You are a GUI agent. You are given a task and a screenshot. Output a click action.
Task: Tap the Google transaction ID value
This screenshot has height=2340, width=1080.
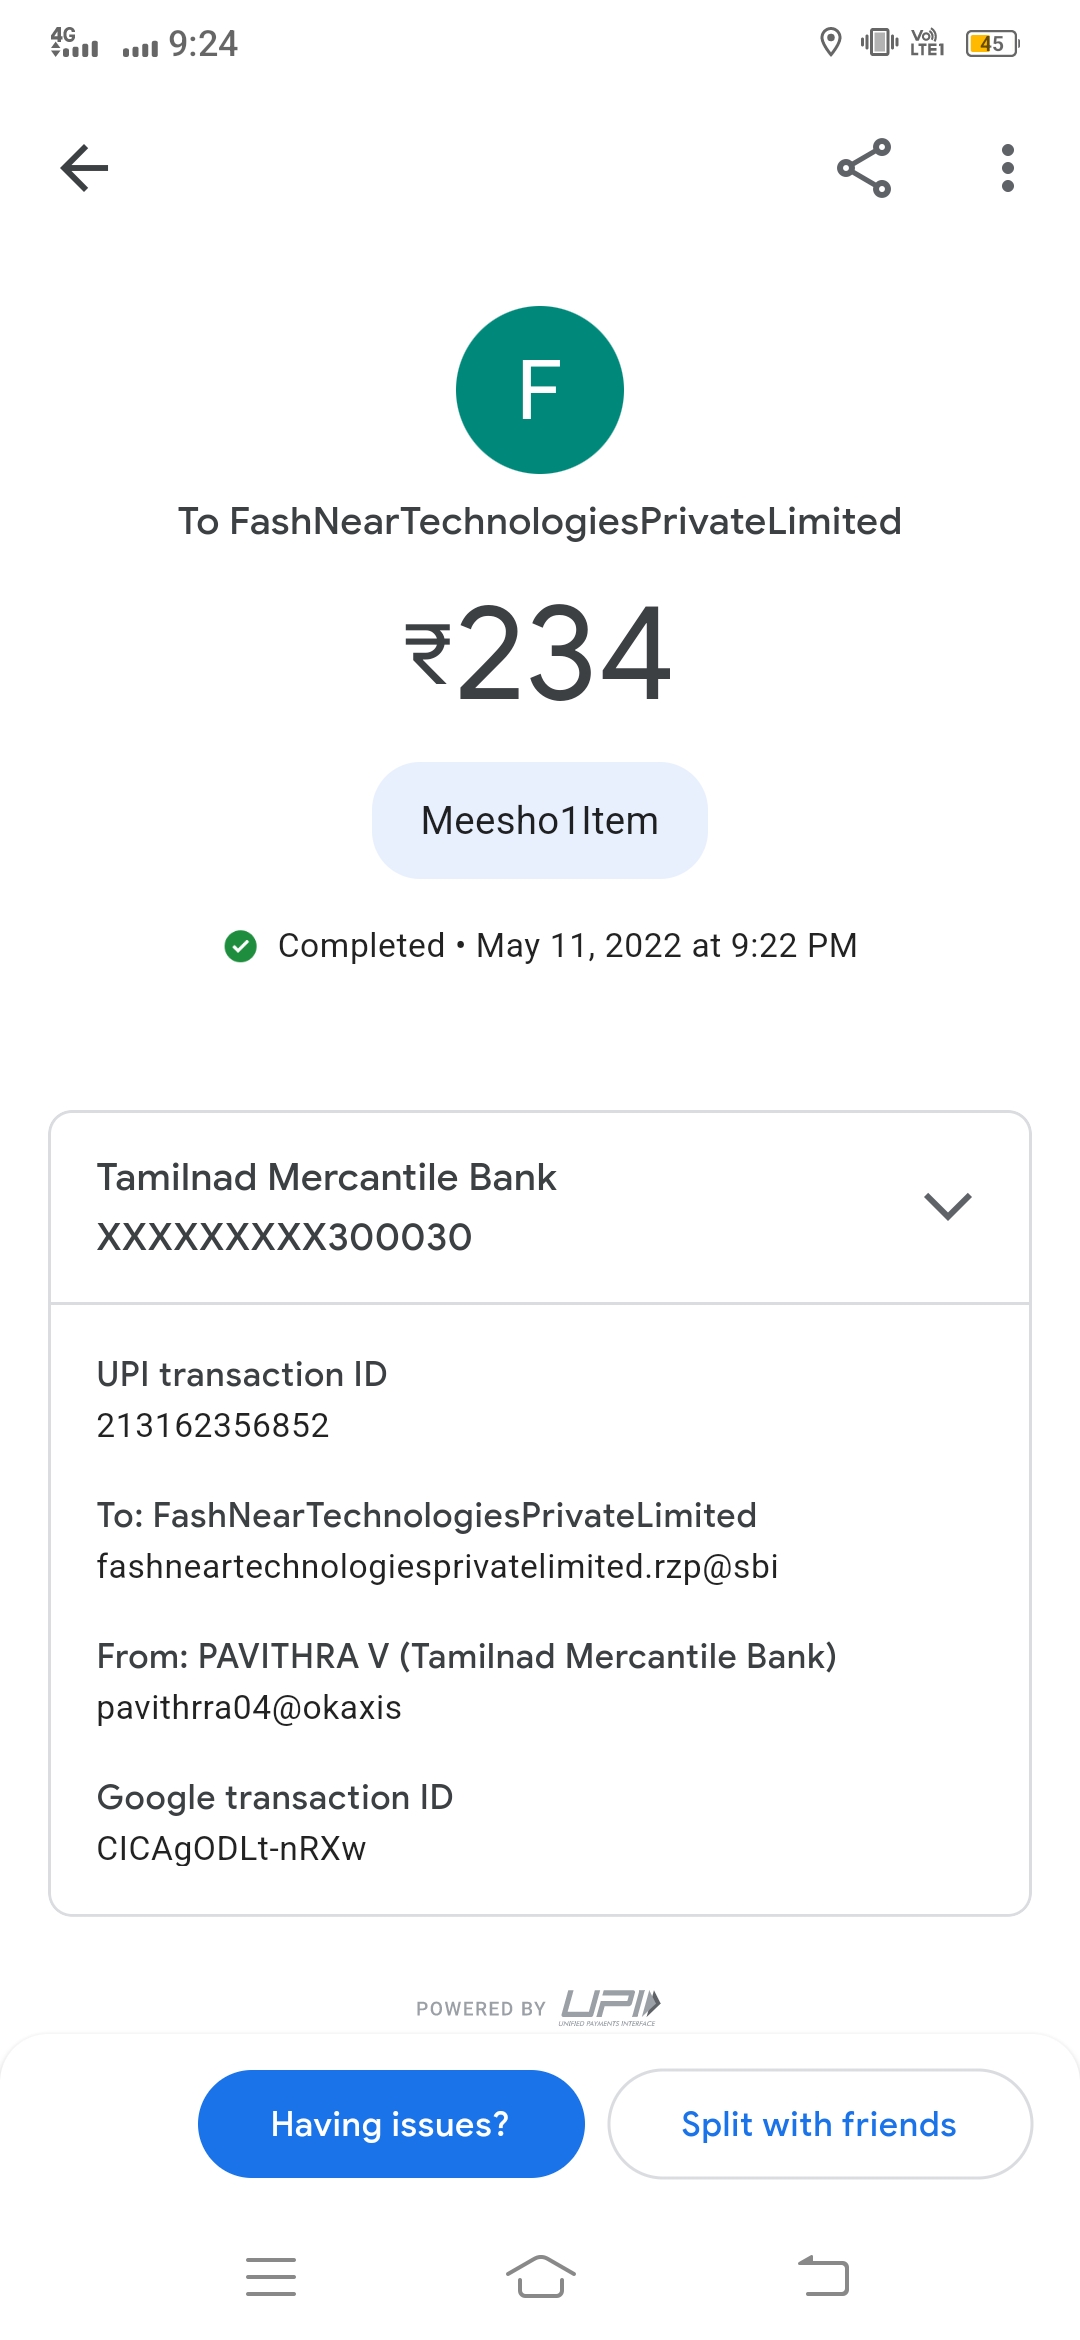[231, 1848]
